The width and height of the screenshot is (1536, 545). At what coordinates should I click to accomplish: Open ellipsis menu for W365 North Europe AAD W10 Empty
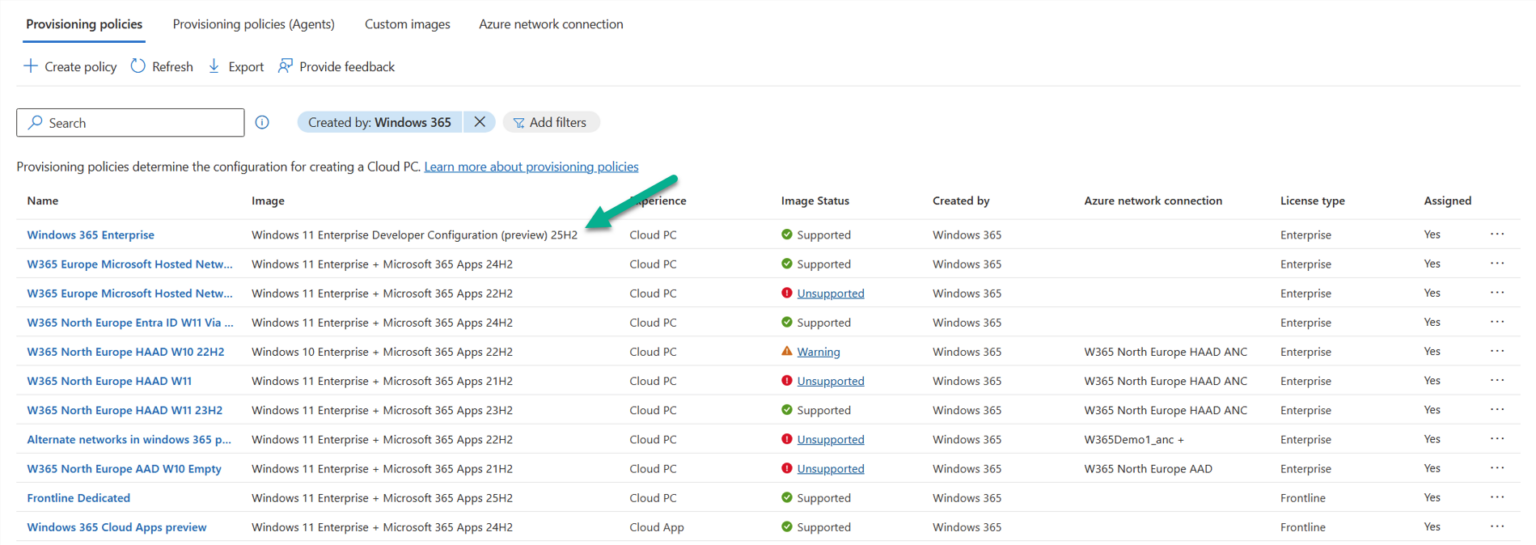pos(1497,468)
